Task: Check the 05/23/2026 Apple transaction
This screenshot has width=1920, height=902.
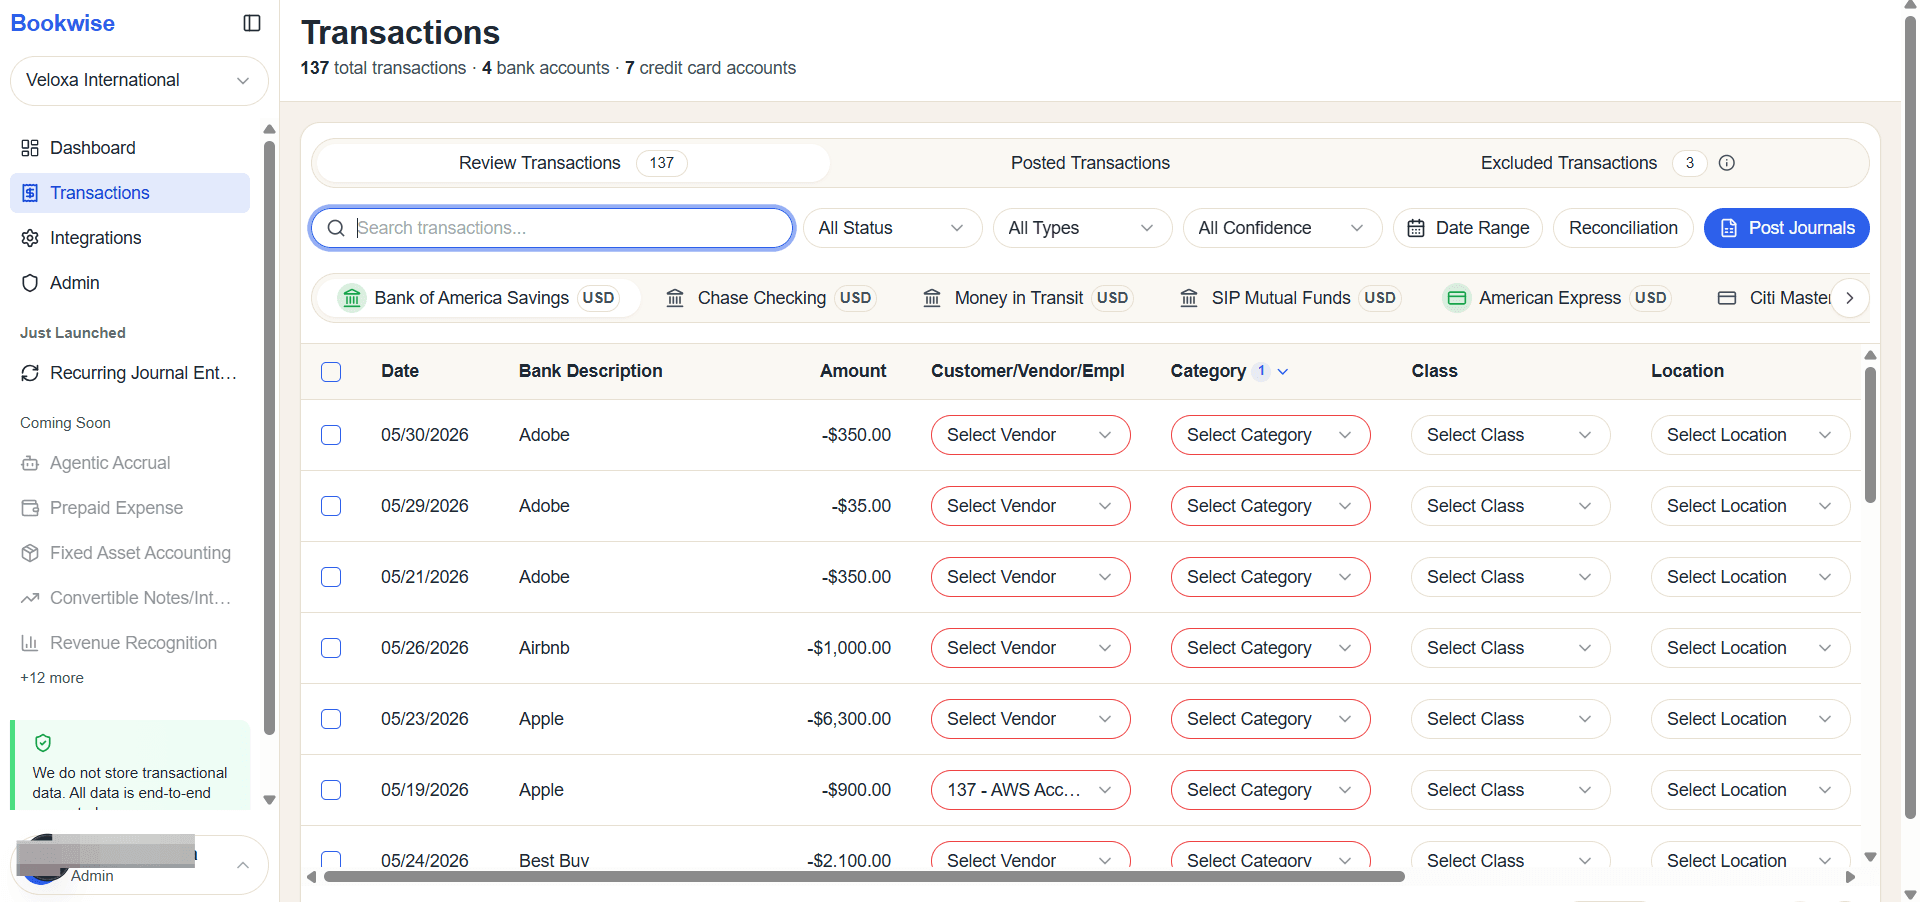Action: point(331,719)
